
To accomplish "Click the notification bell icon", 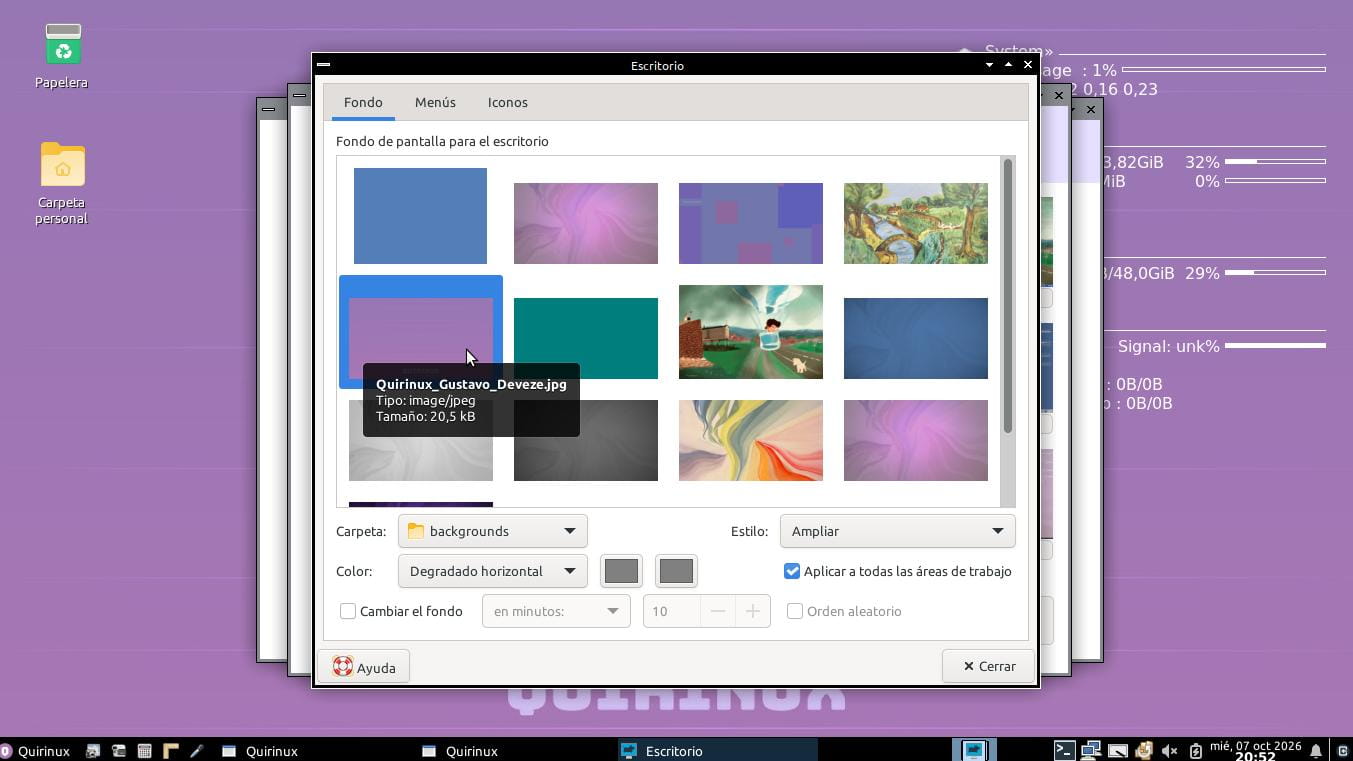I will pos(1316,751).
